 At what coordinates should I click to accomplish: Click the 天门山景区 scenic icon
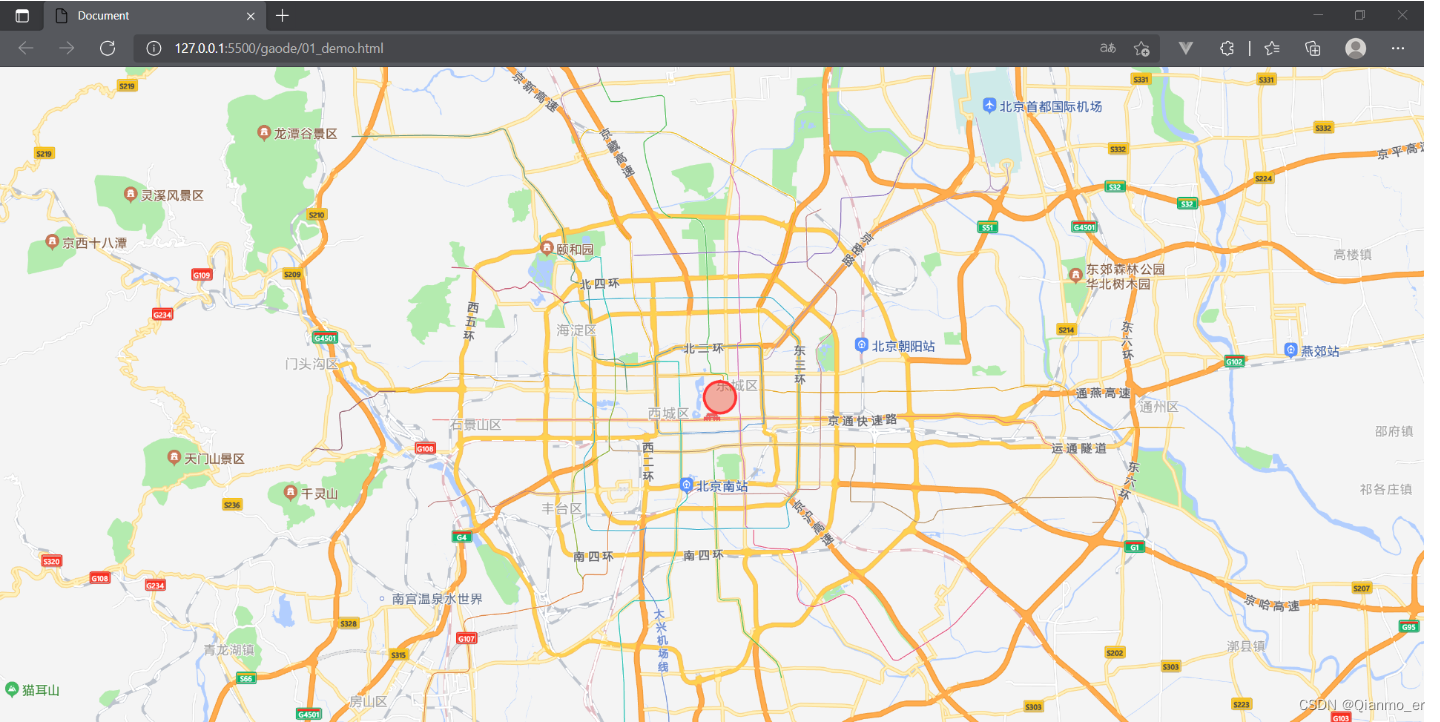[174, 458]
